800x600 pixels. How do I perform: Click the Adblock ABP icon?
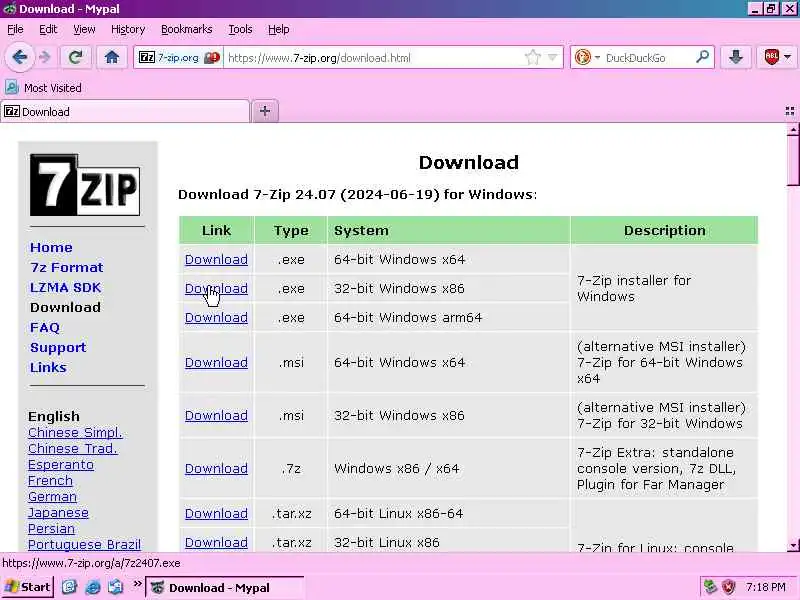[771, 57]
